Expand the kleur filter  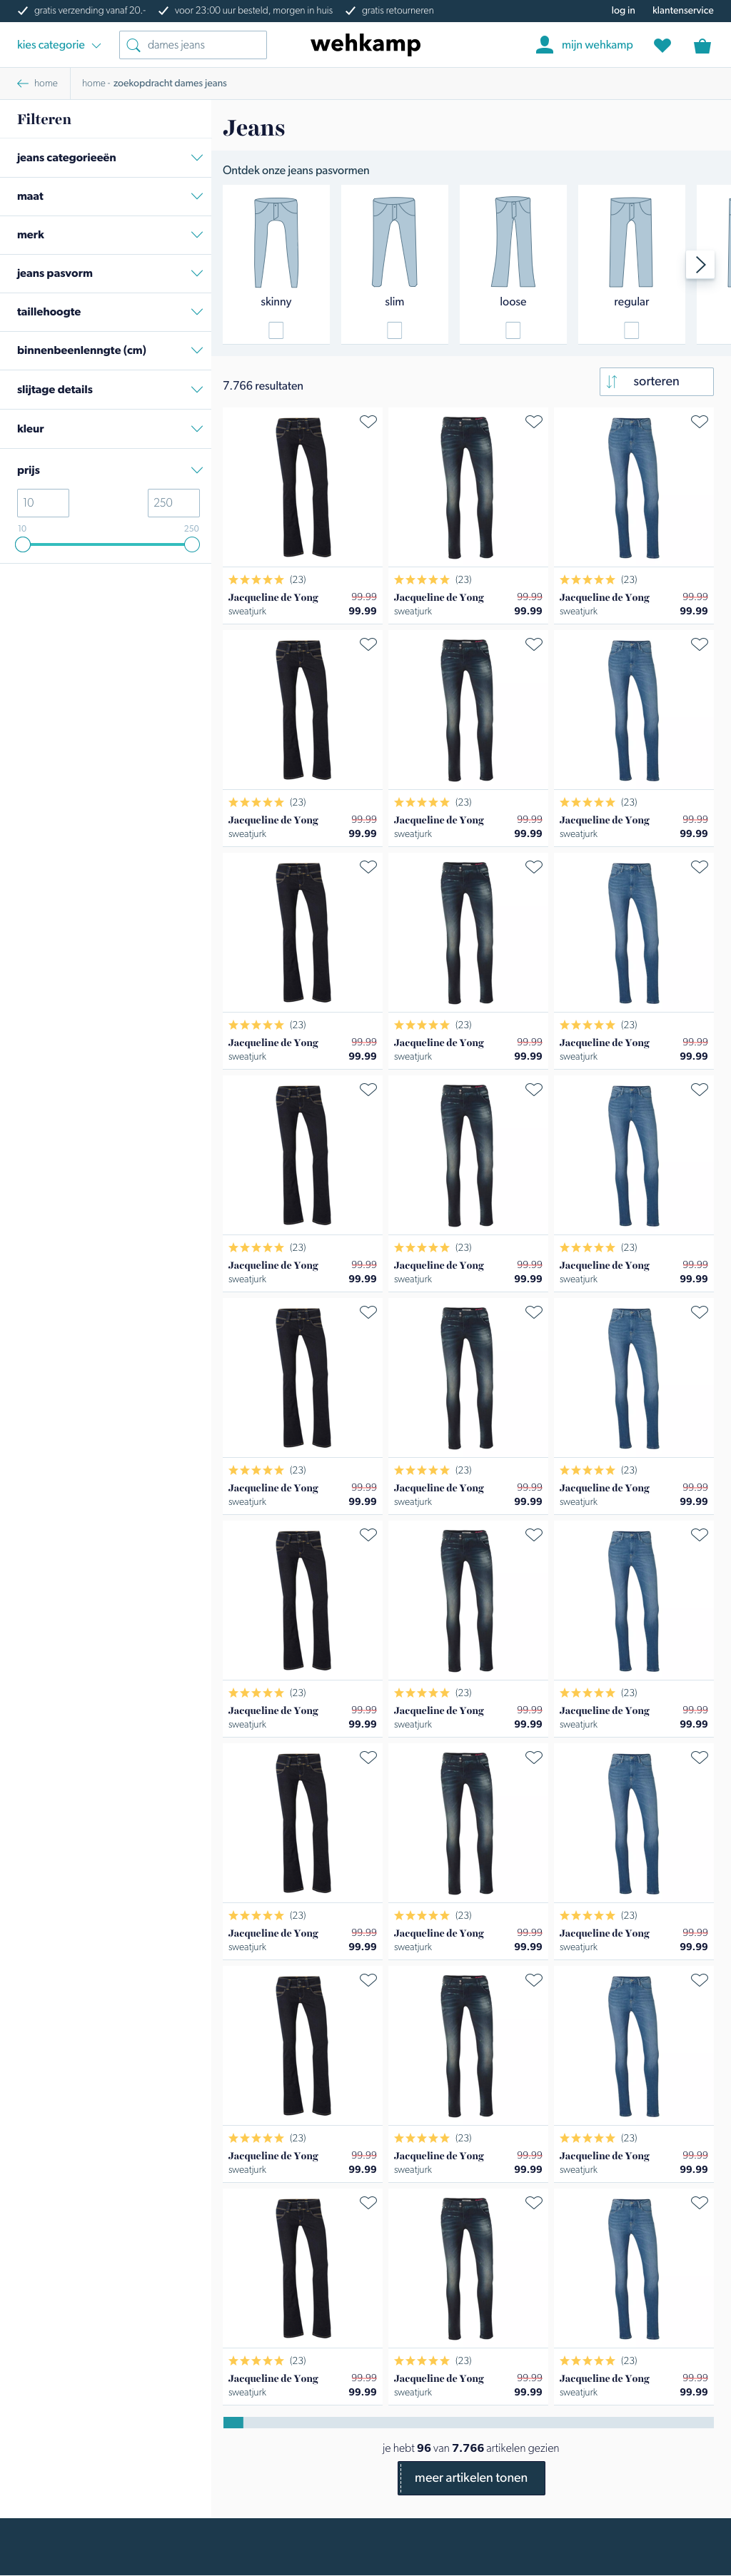[106, 428]
